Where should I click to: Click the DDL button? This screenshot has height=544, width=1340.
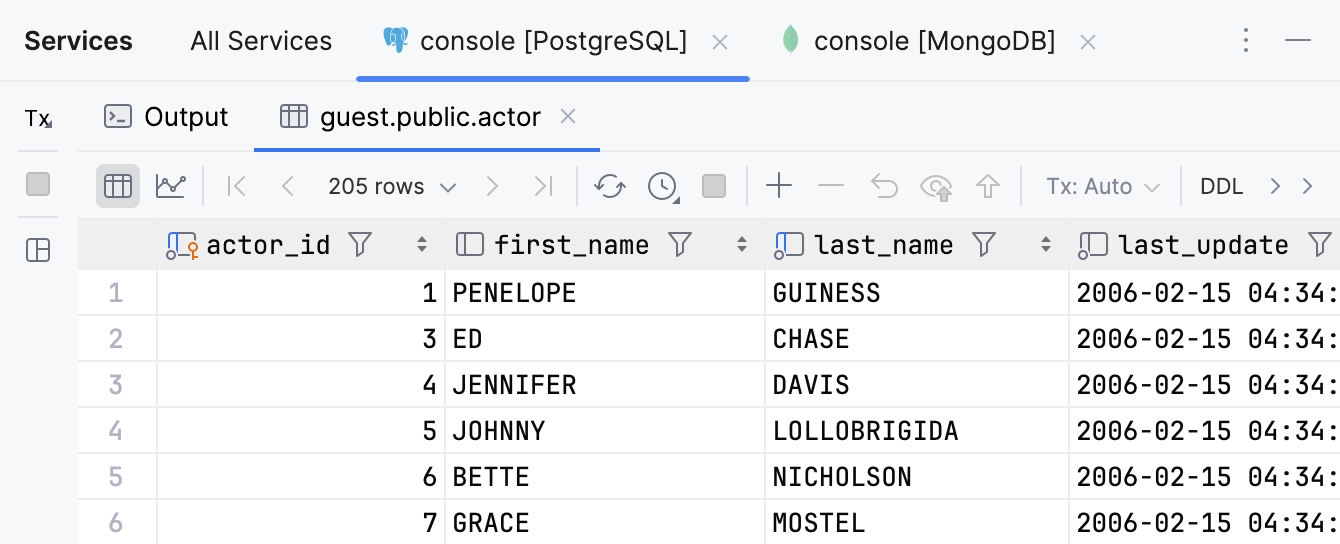pyautogui.click(x=1221, y=187)
